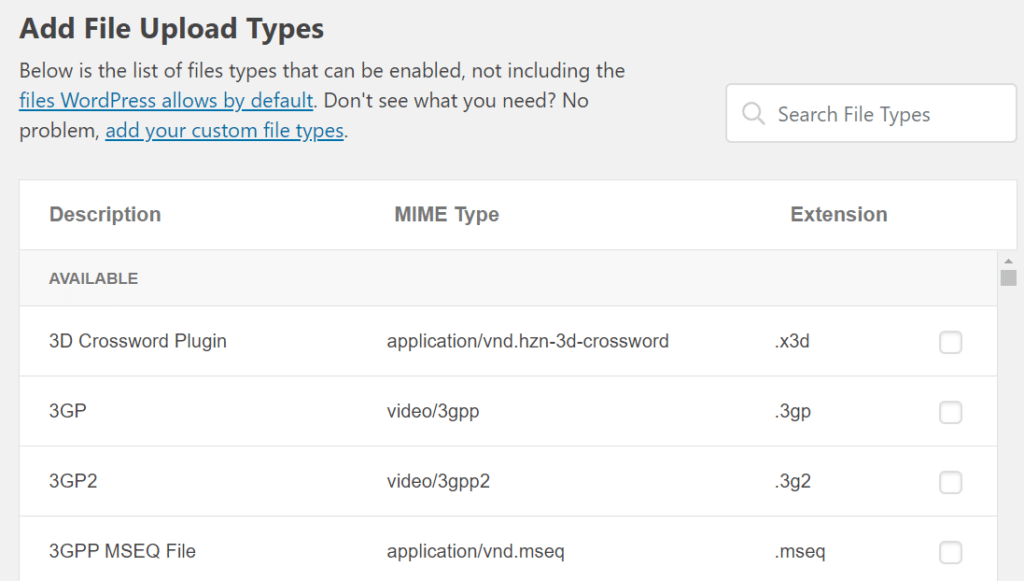
Task: Enable the 3GP video file type
Action: pyautogui.click(x=950, y=411)
